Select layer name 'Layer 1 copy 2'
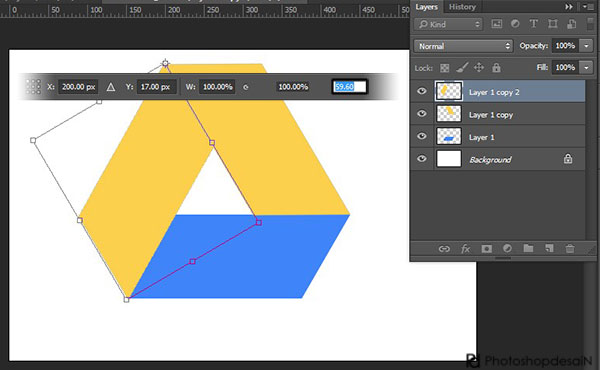Viewport: 600px width, 370px height. [x=494, y=92]
